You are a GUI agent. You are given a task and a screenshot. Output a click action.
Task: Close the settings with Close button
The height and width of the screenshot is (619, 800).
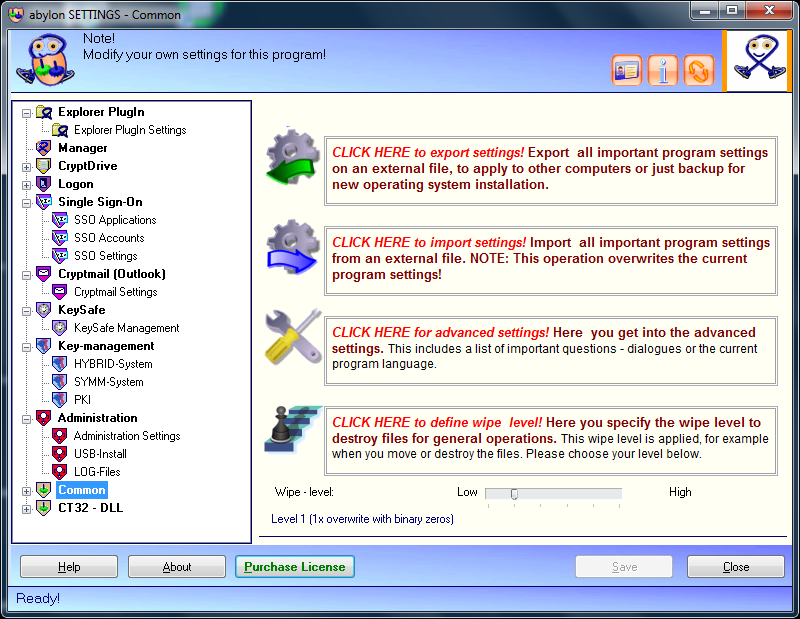coord(736,566)
